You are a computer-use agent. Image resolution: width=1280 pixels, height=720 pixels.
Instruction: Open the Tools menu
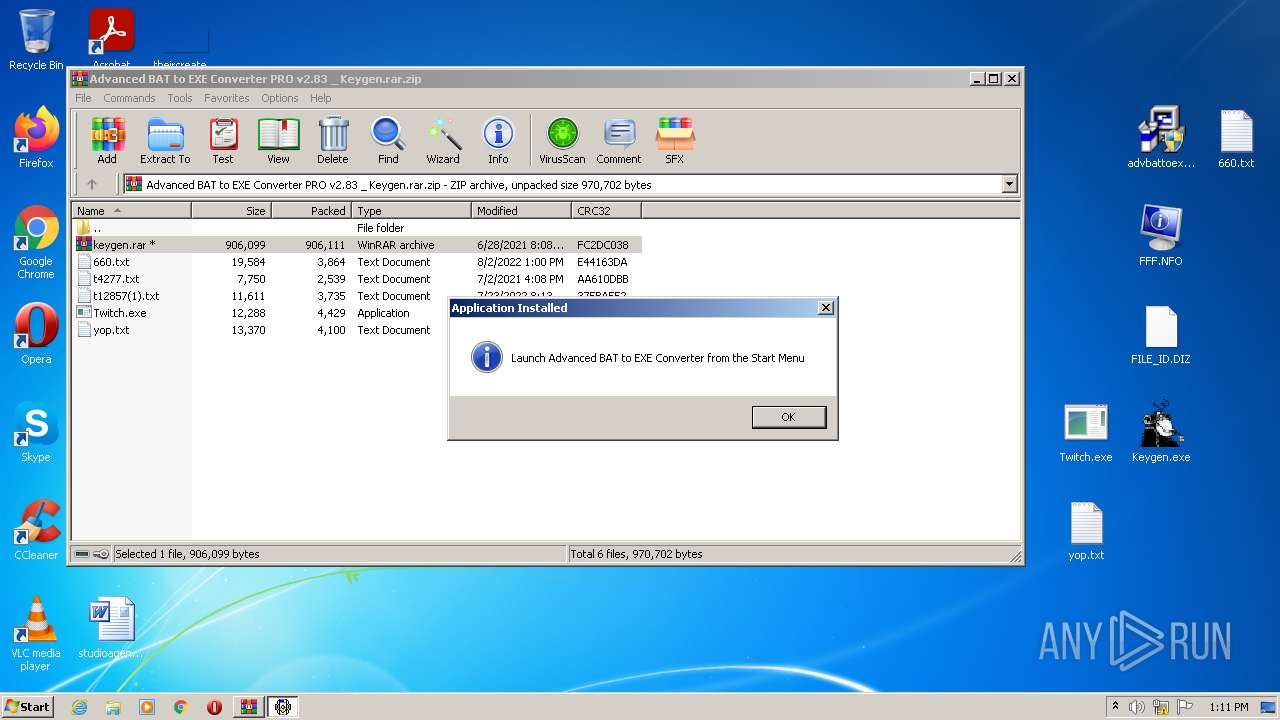coord(180,98)
